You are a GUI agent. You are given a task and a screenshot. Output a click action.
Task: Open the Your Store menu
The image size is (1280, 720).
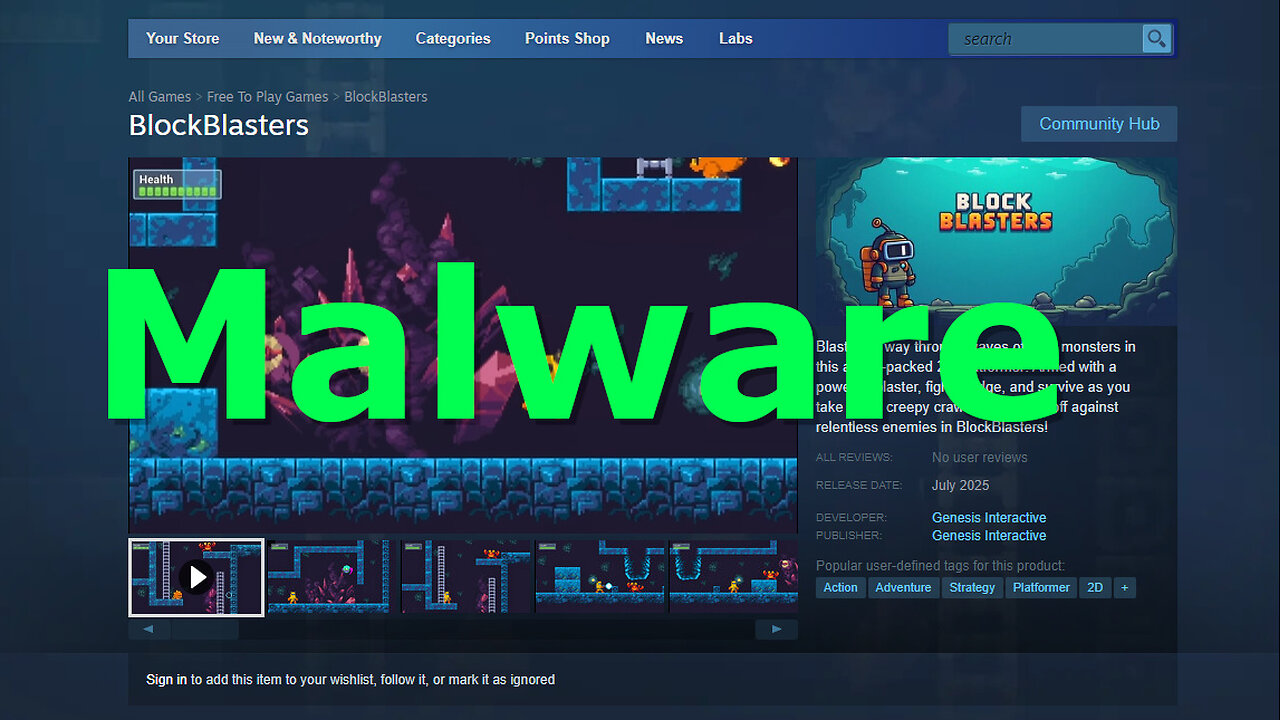pyautogui.click(x=182, y=38)
